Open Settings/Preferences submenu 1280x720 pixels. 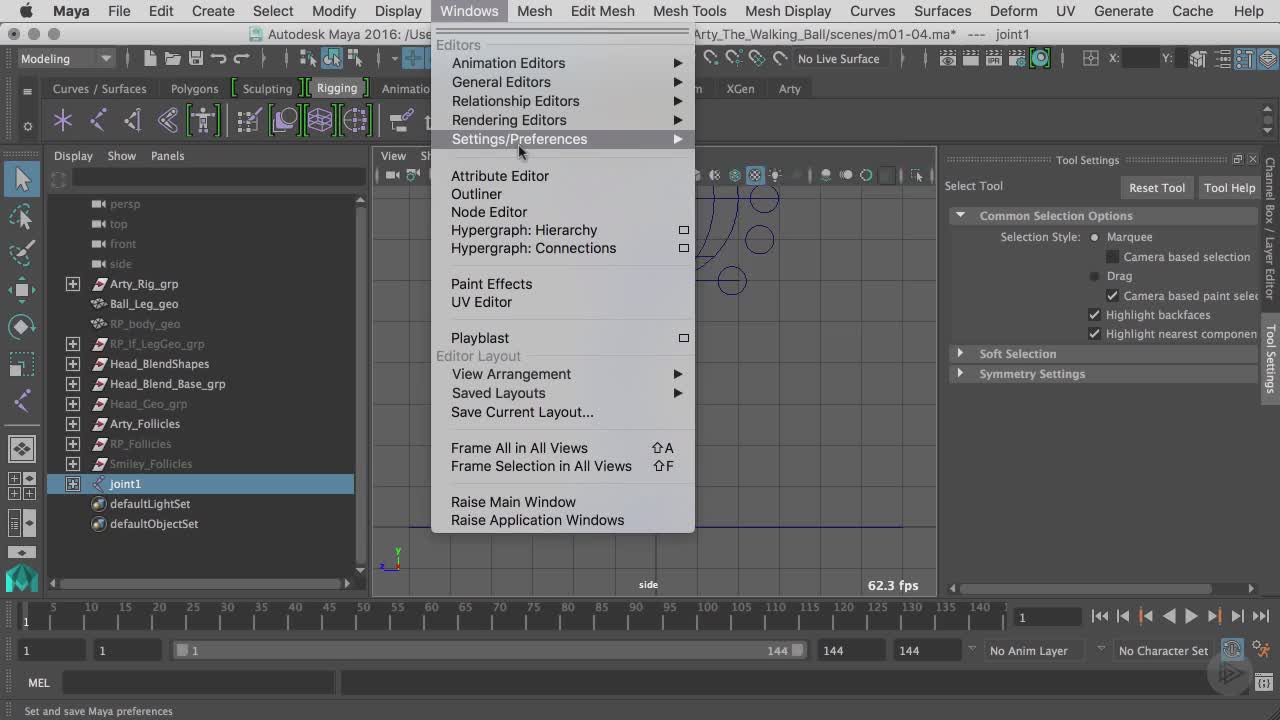pyautogui.click(x=563, y=139)
